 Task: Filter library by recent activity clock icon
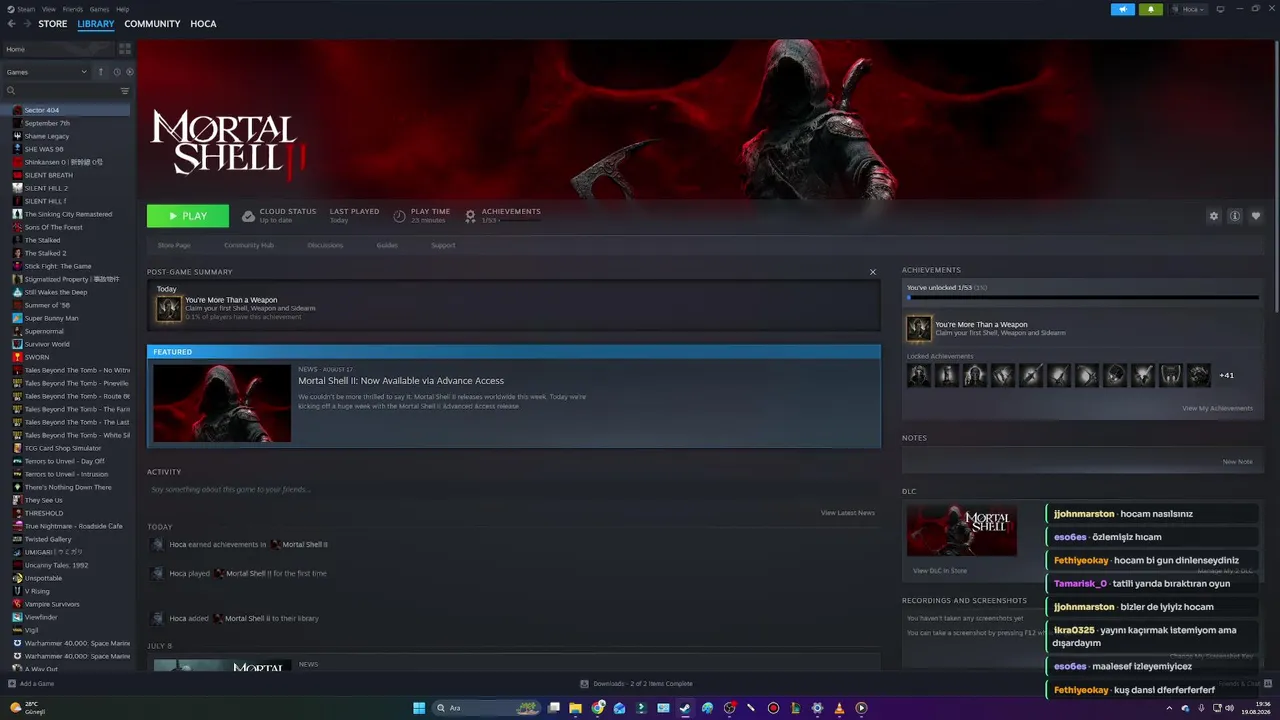[117, 72]
